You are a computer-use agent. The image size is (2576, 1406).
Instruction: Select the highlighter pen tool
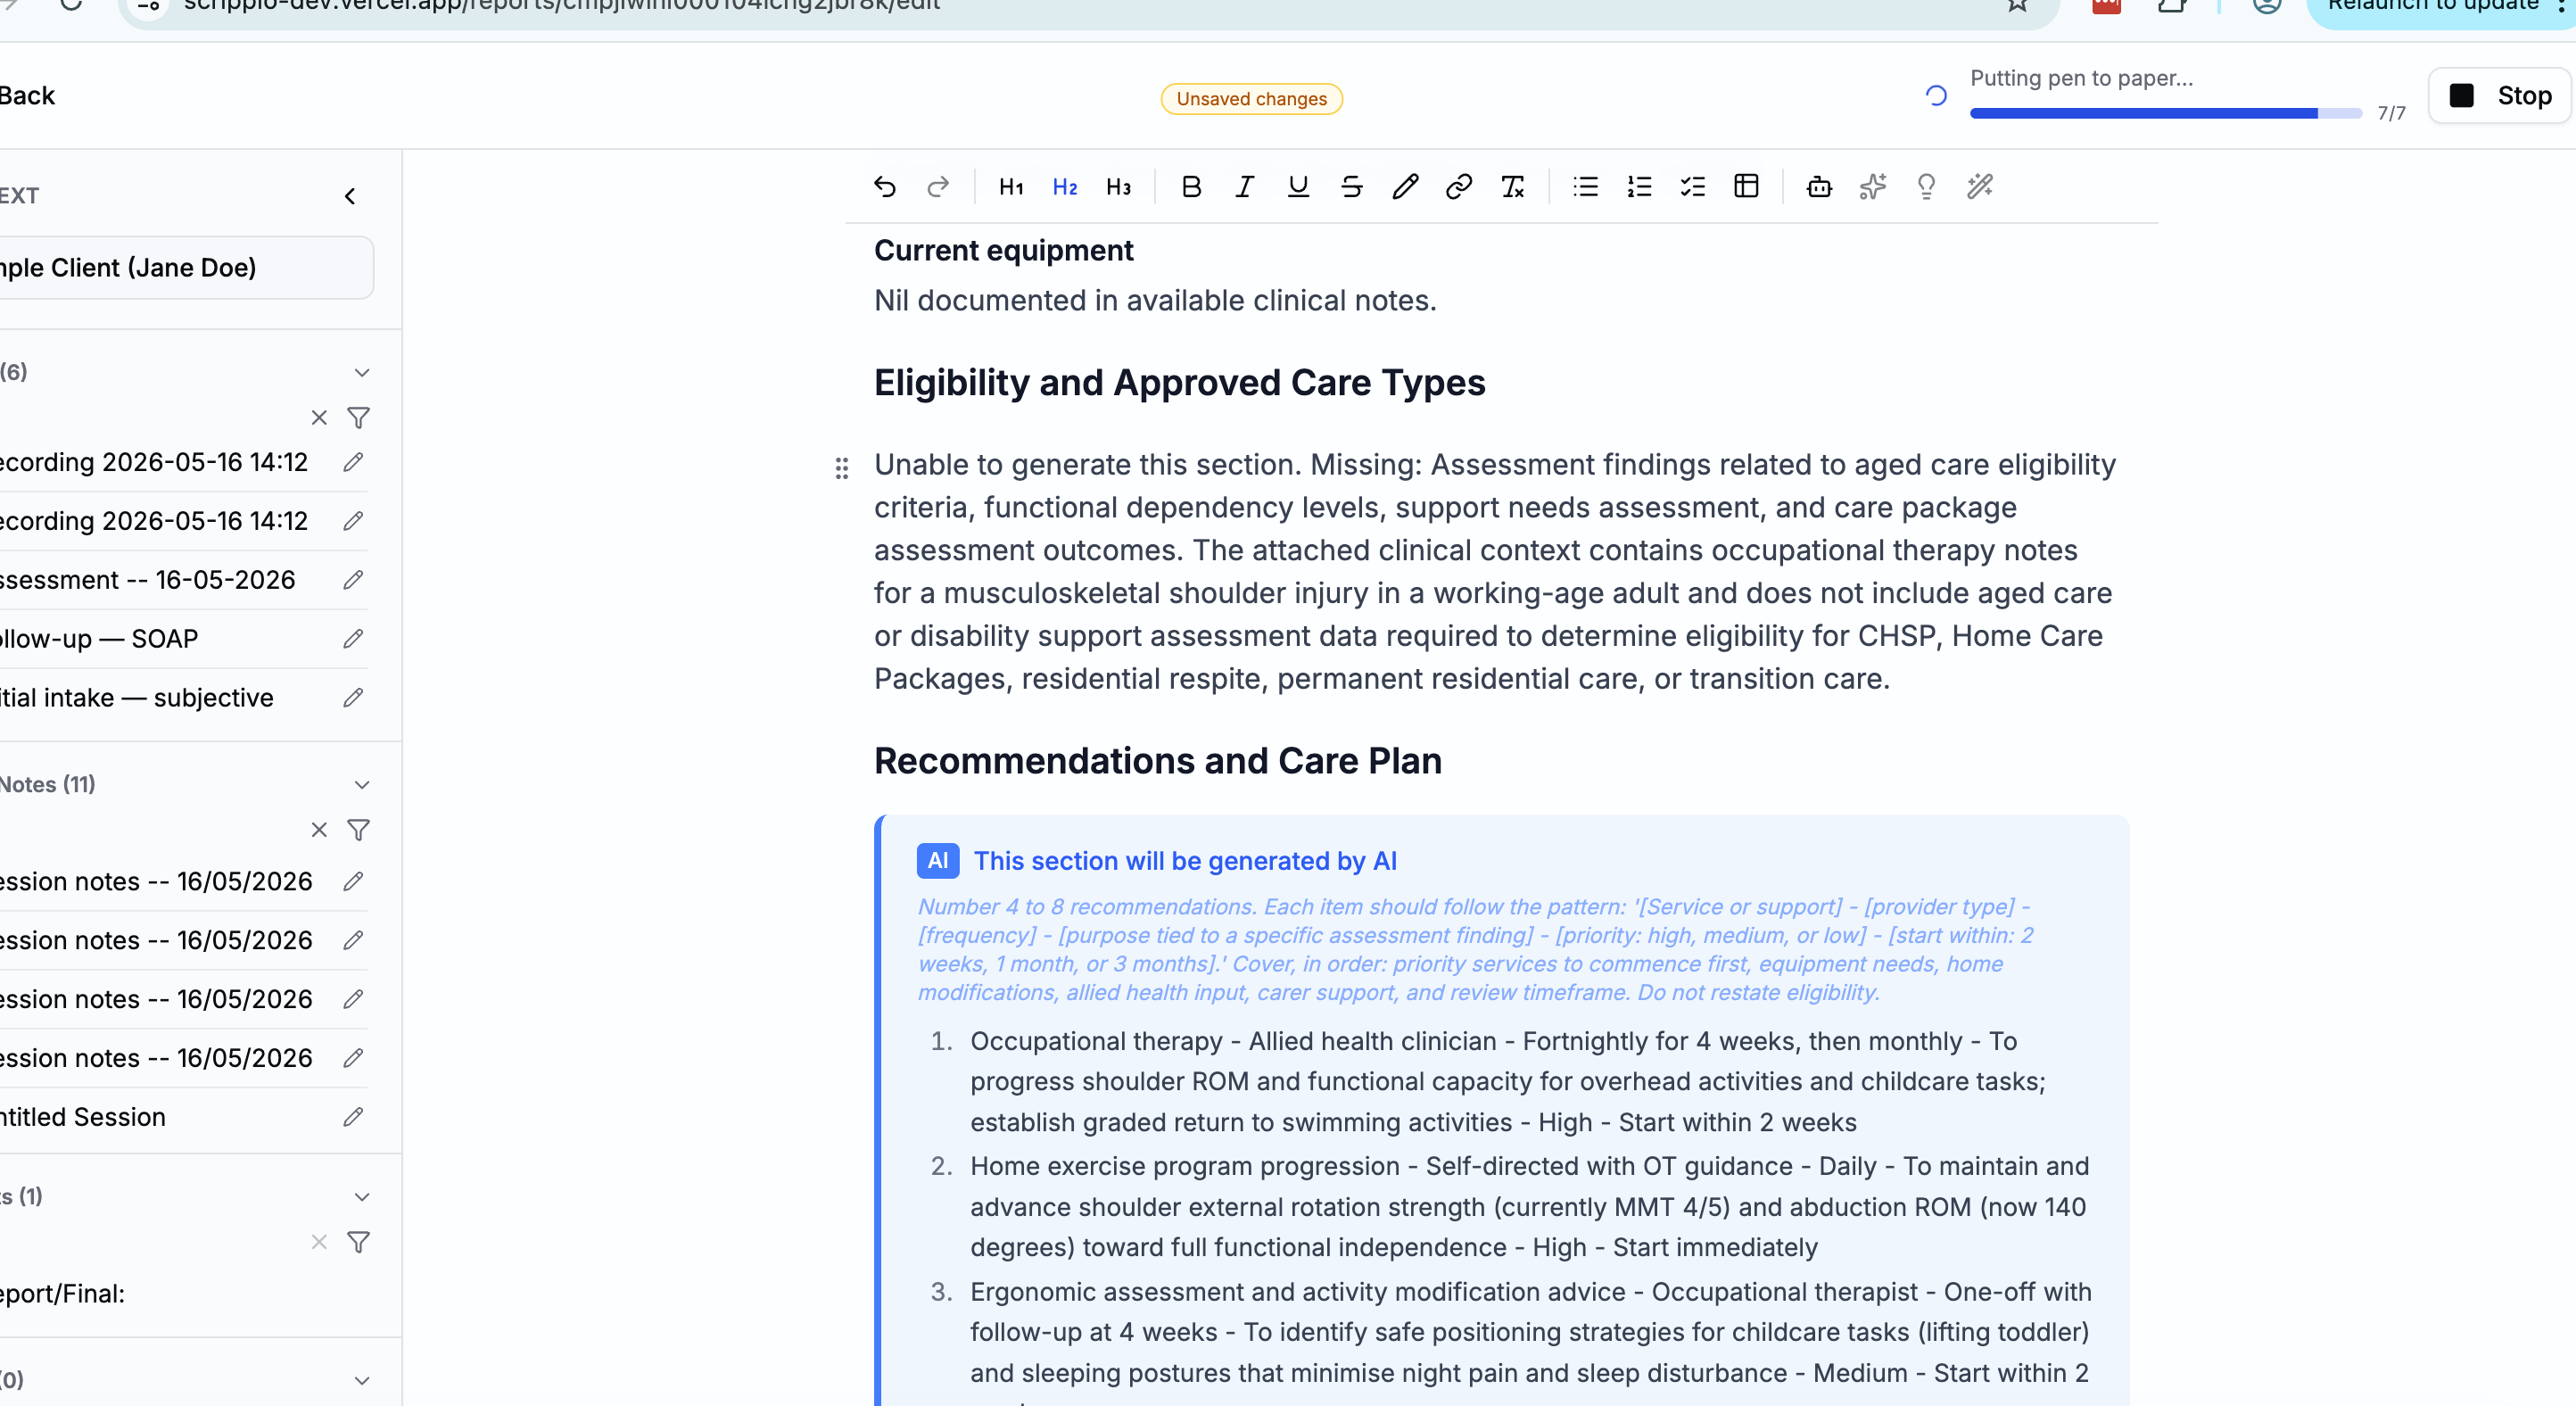[x=1405, y=187]
